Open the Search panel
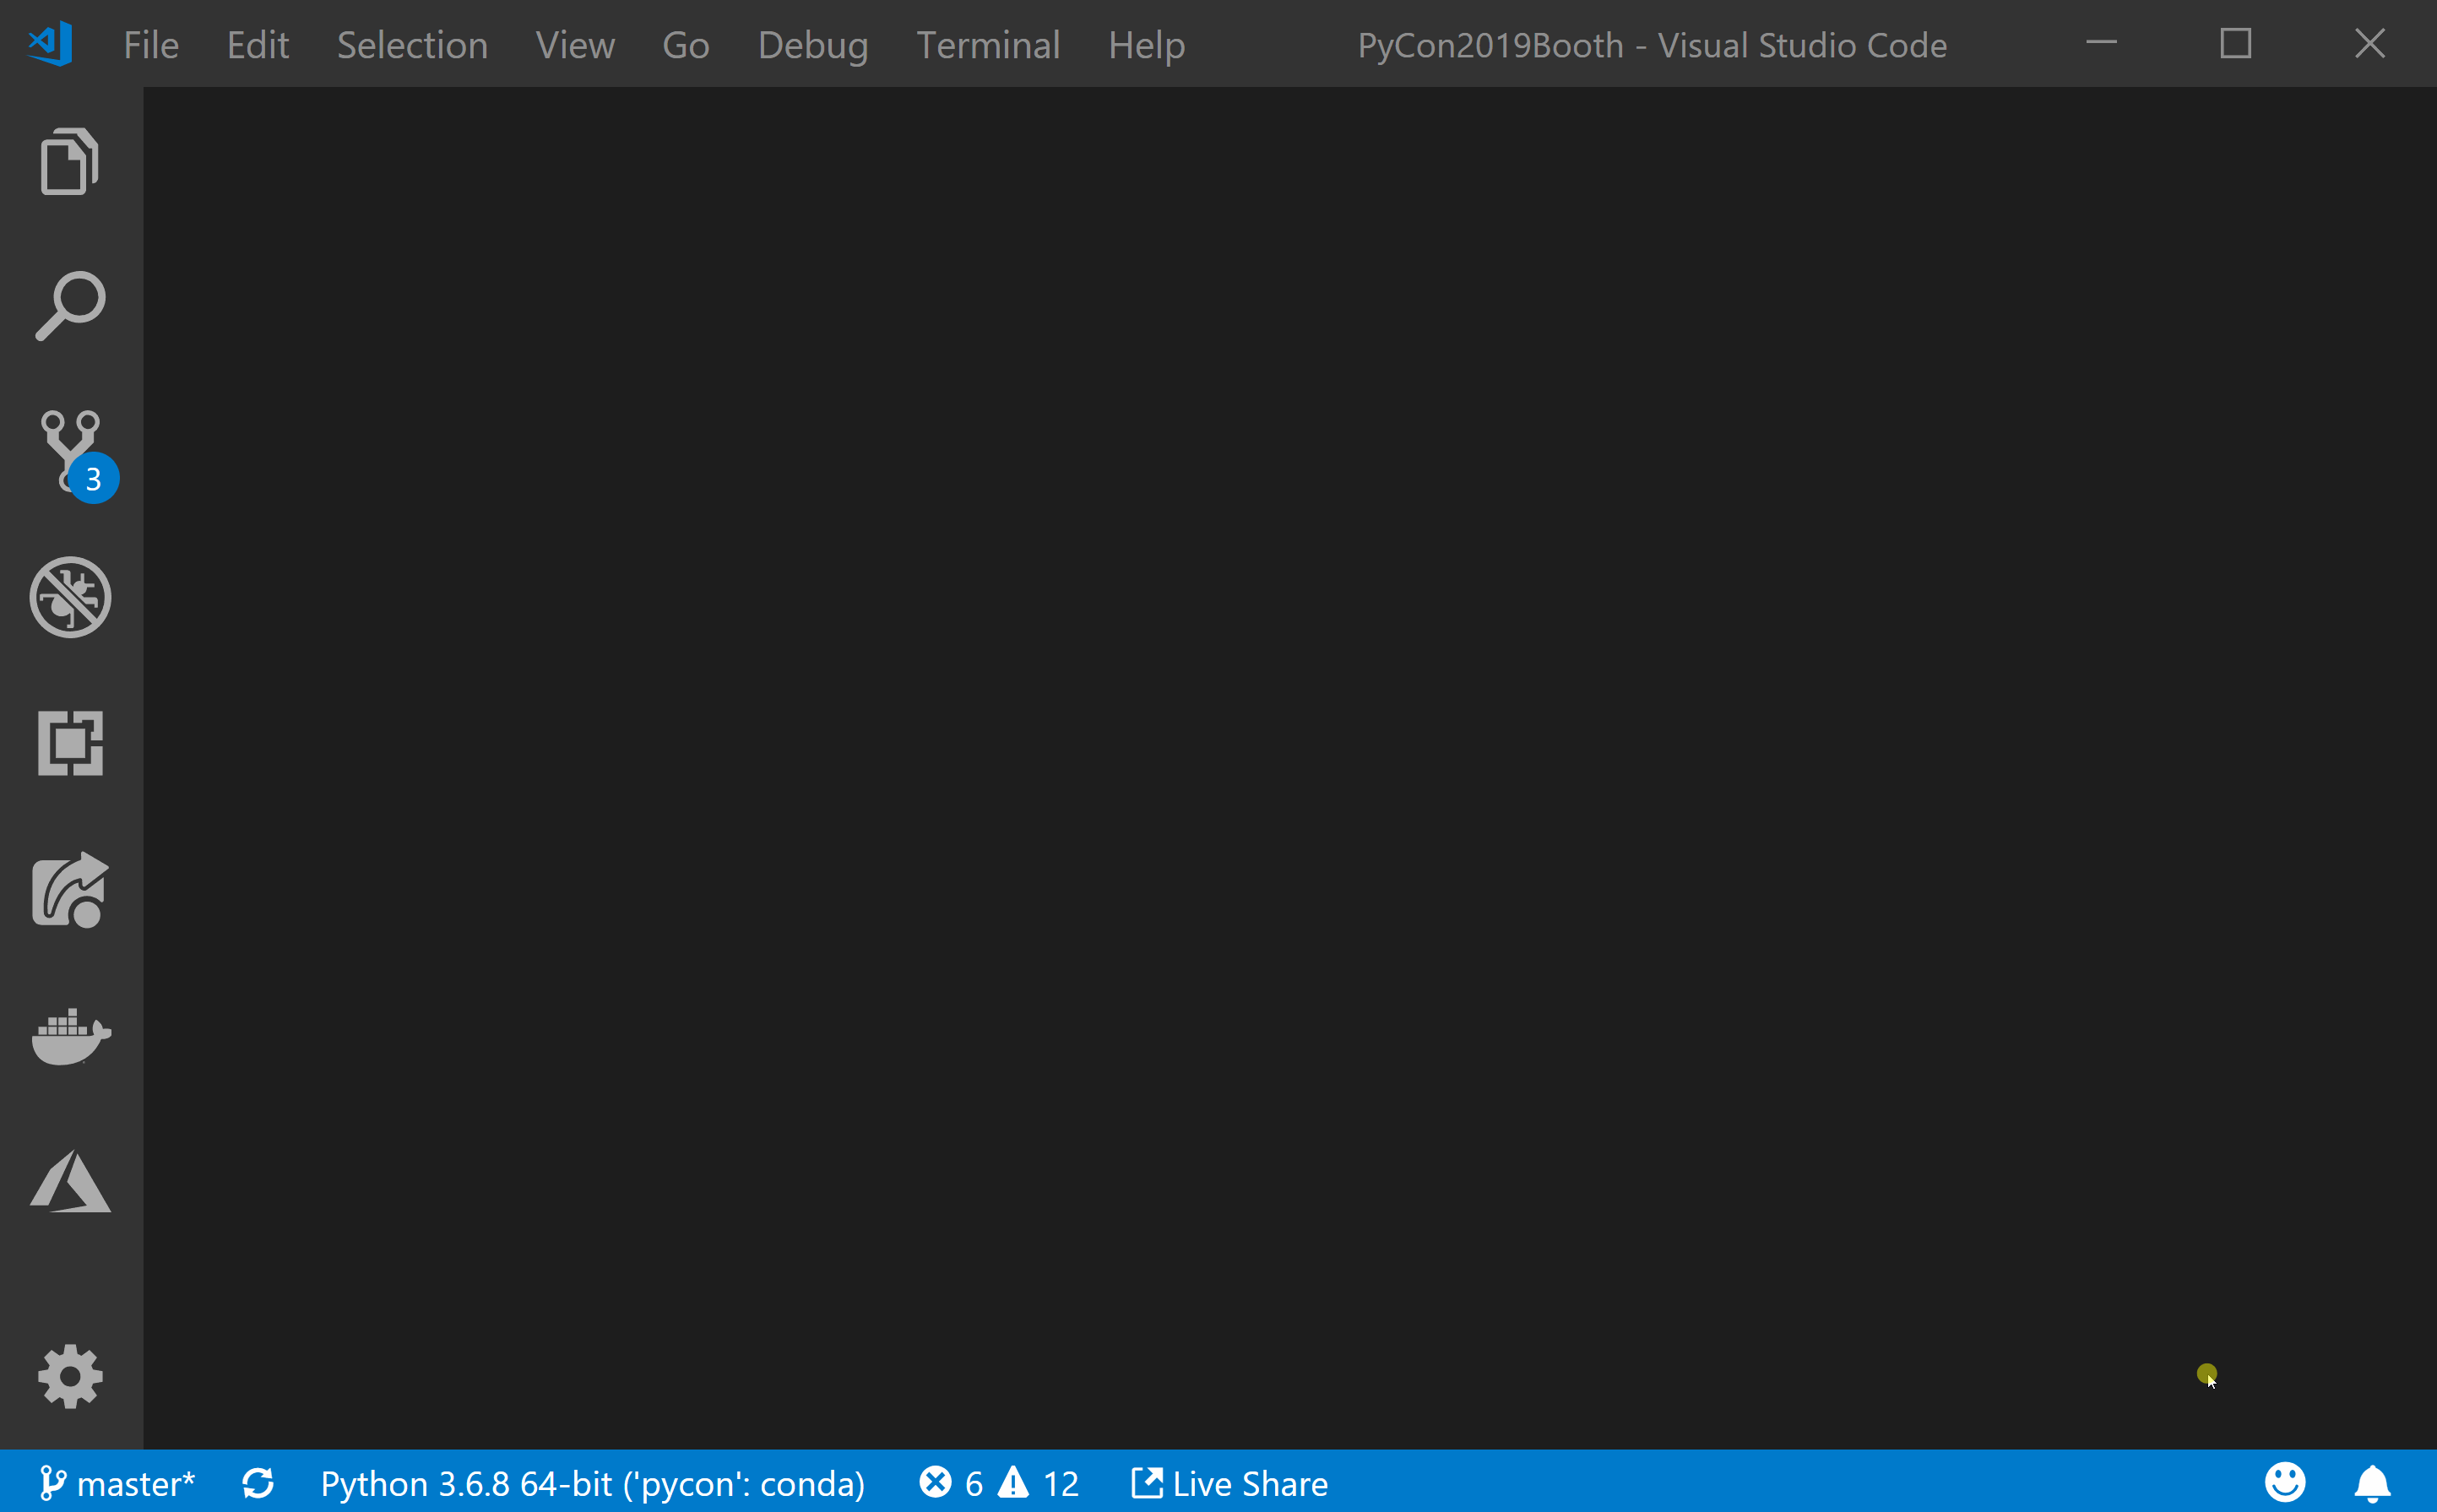 pyautogui.click(x=70, y=305)
